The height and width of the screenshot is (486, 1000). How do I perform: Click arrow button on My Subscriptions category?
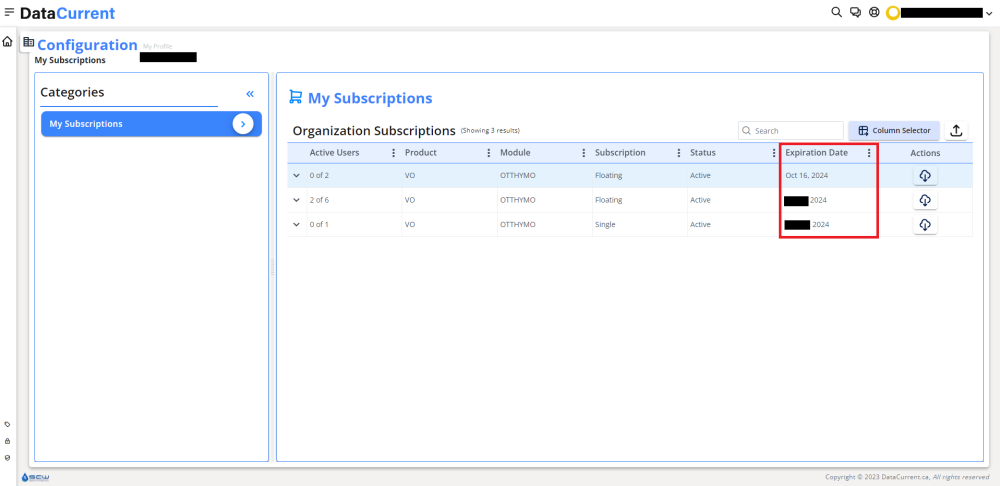coord(243,124)
